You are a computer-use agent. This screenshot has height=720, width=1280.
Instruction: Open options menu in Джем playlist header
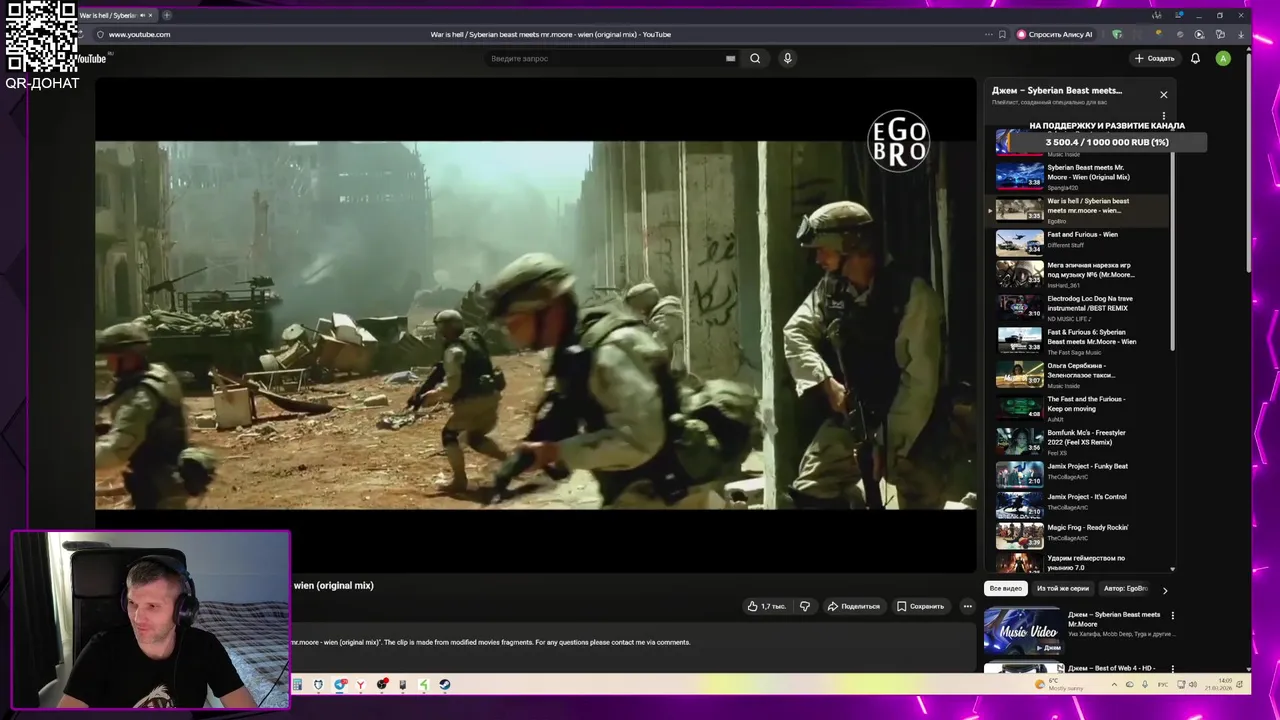(x=1163, y=116)
